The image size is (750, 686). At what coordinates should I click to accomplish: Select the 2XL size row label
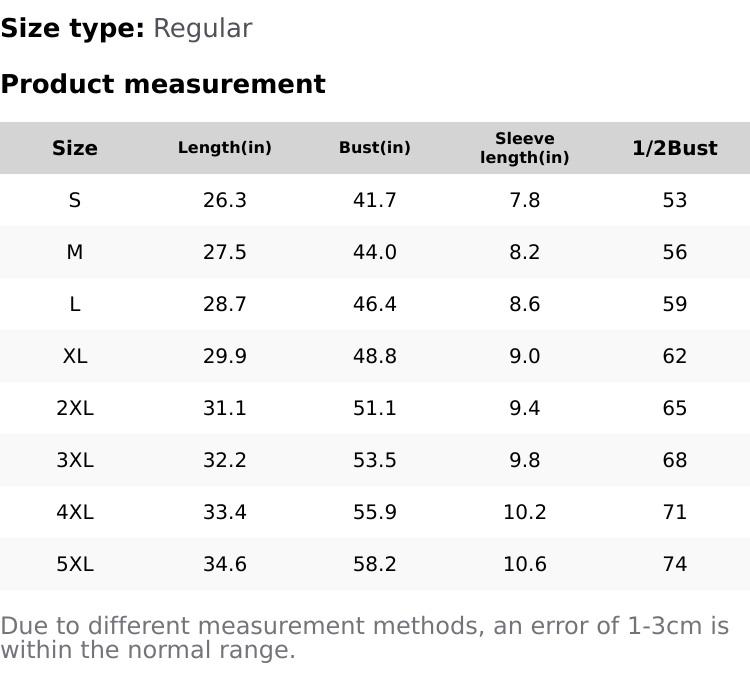tap(75, 408)
